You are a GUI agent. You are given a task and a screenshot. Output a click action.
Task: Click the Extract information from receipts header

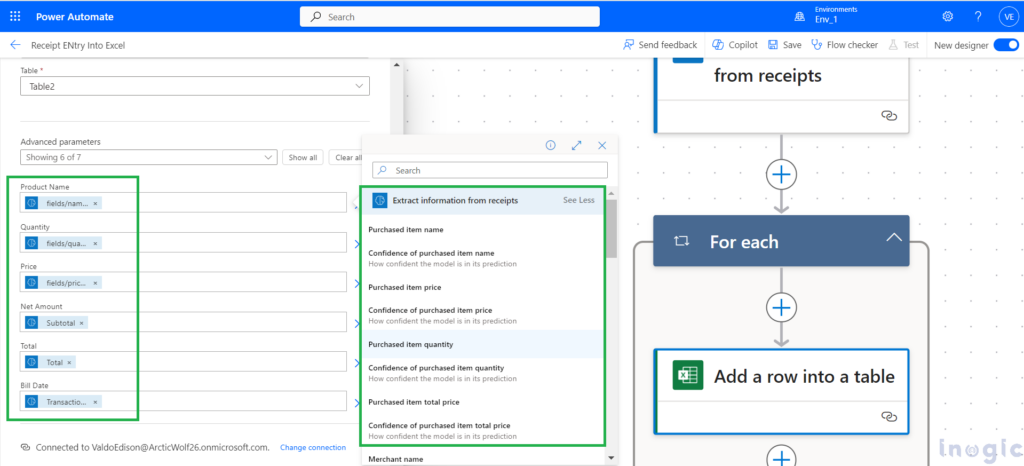[x=483, y=200]
